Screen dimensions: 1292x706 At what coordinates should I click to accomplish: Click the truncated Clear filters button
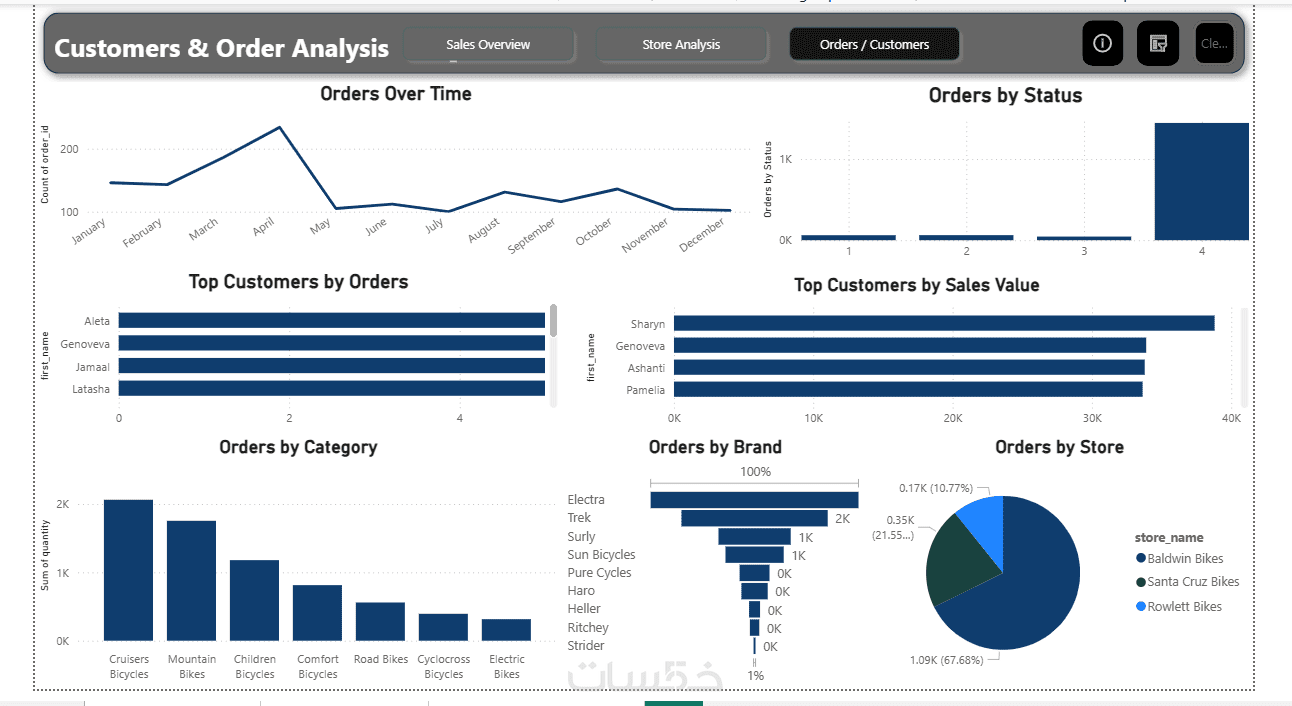point(1215,43)
